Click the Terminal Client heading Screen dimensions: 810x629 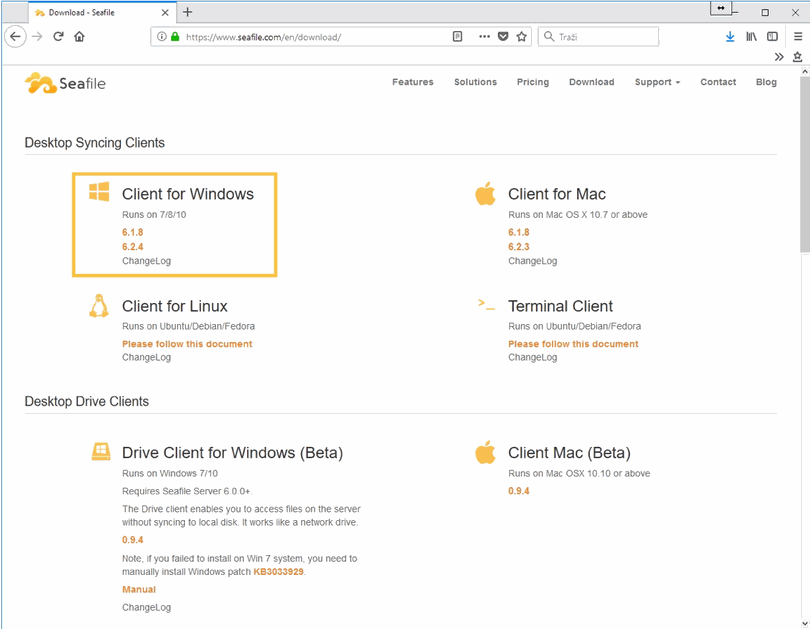560,306
